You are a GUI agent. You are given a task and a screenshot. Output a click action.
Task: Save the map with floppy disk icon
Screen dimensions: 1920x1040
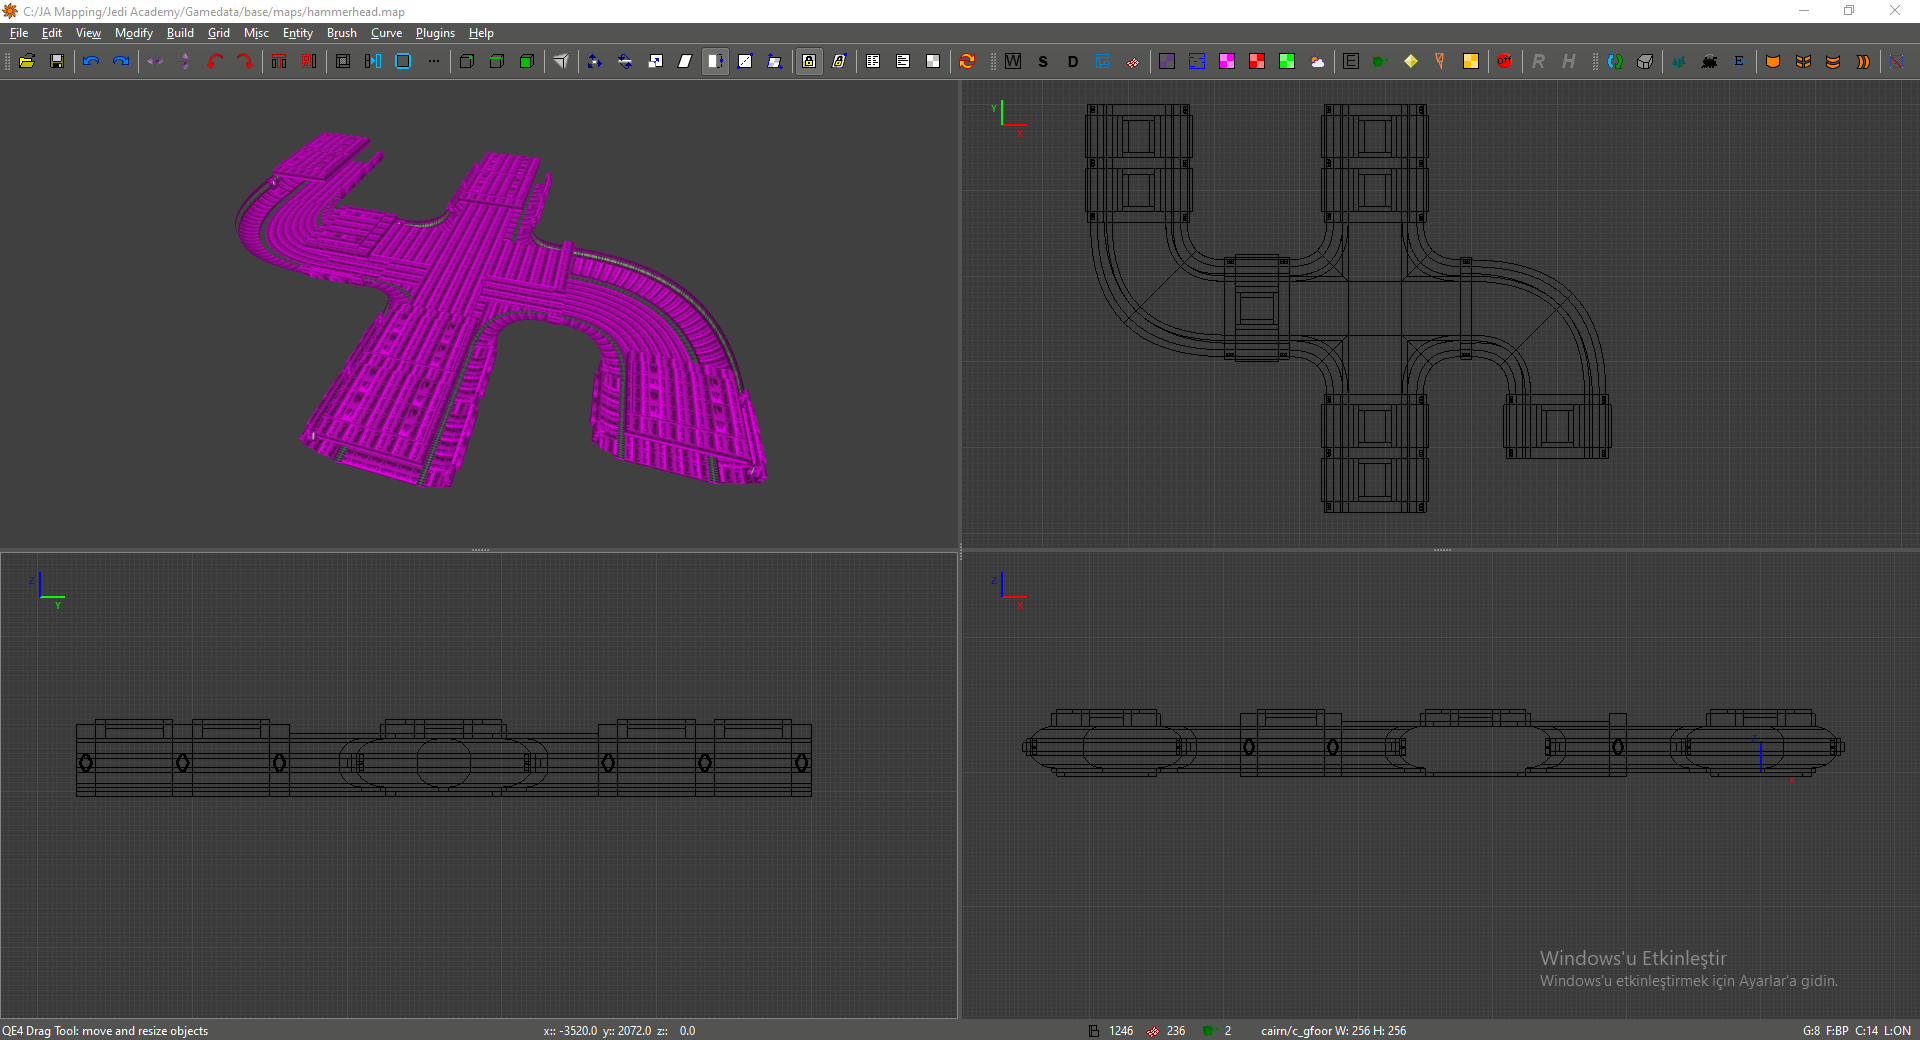point(57,61)
